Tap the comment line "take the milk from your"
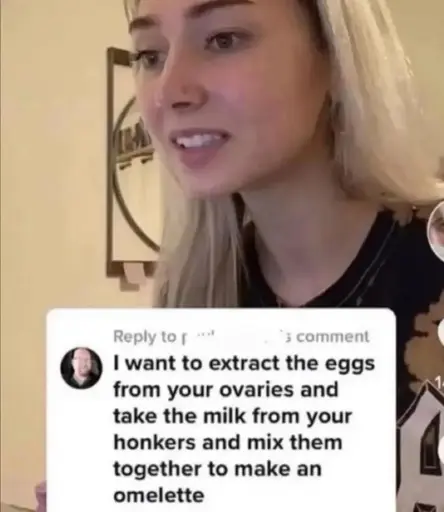Image resolution: width=444 pixels, height=512 pixels. 232,416
